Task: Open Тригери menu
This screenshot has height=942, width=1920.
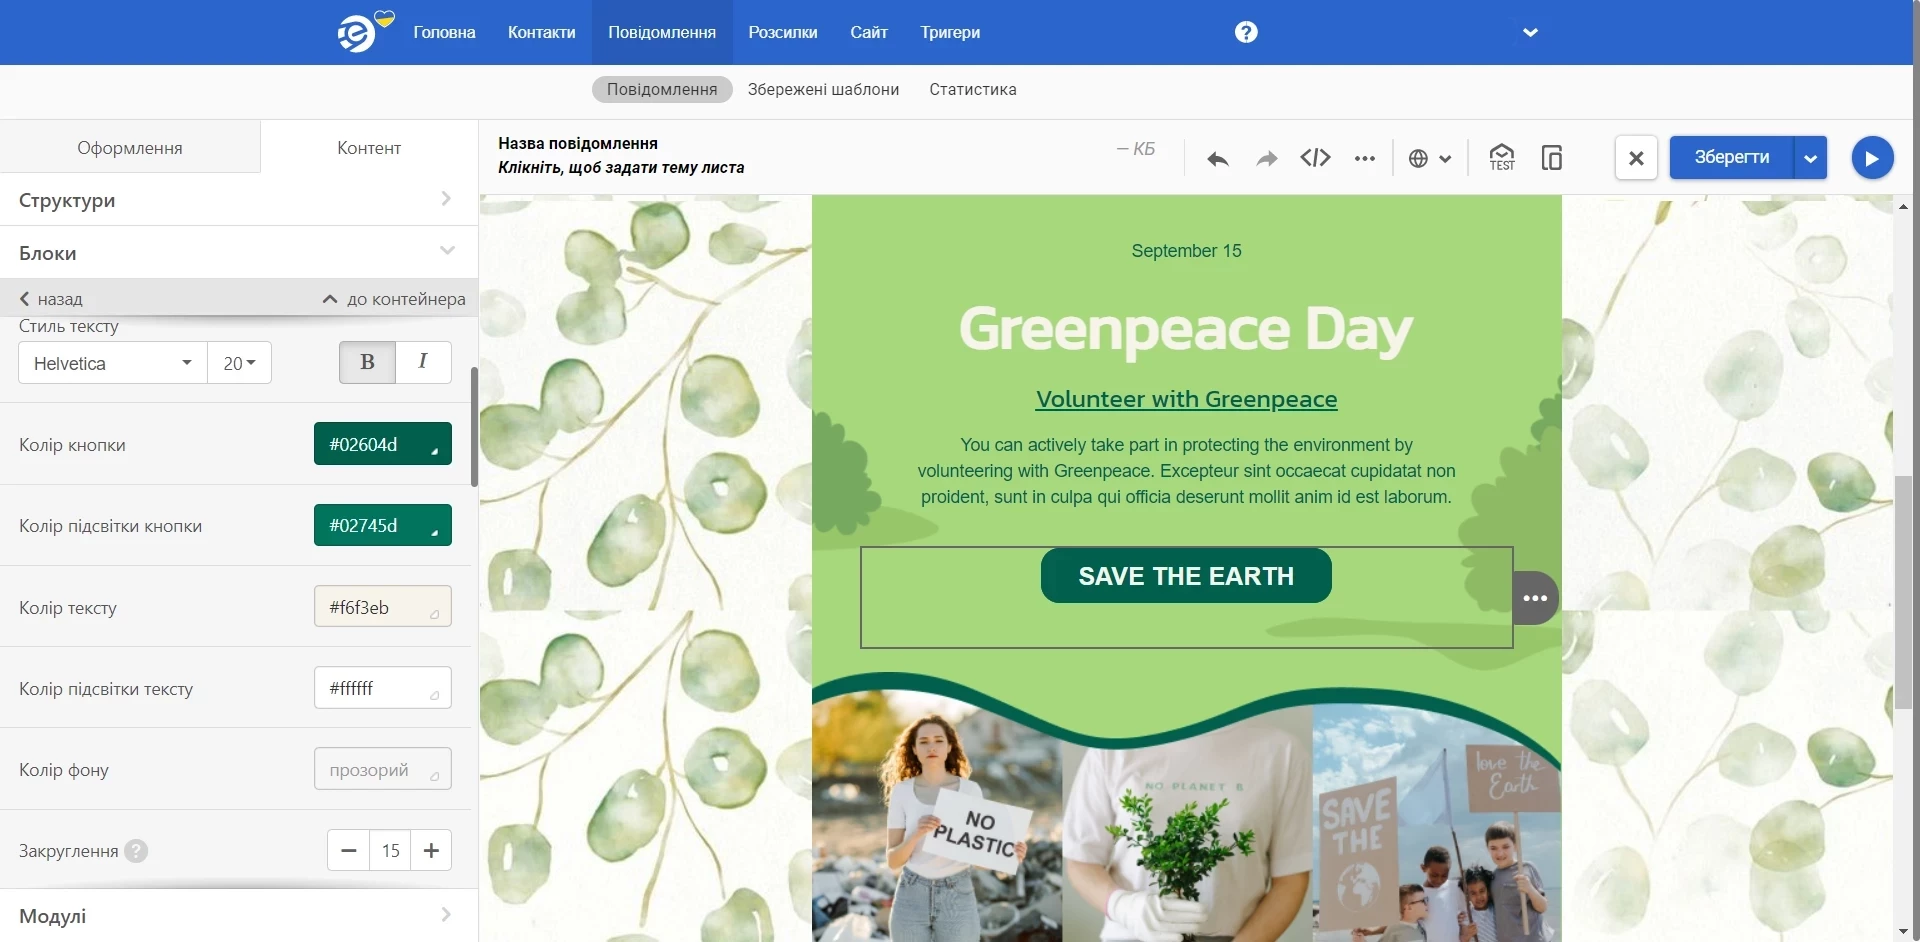Action: point(950,32)
